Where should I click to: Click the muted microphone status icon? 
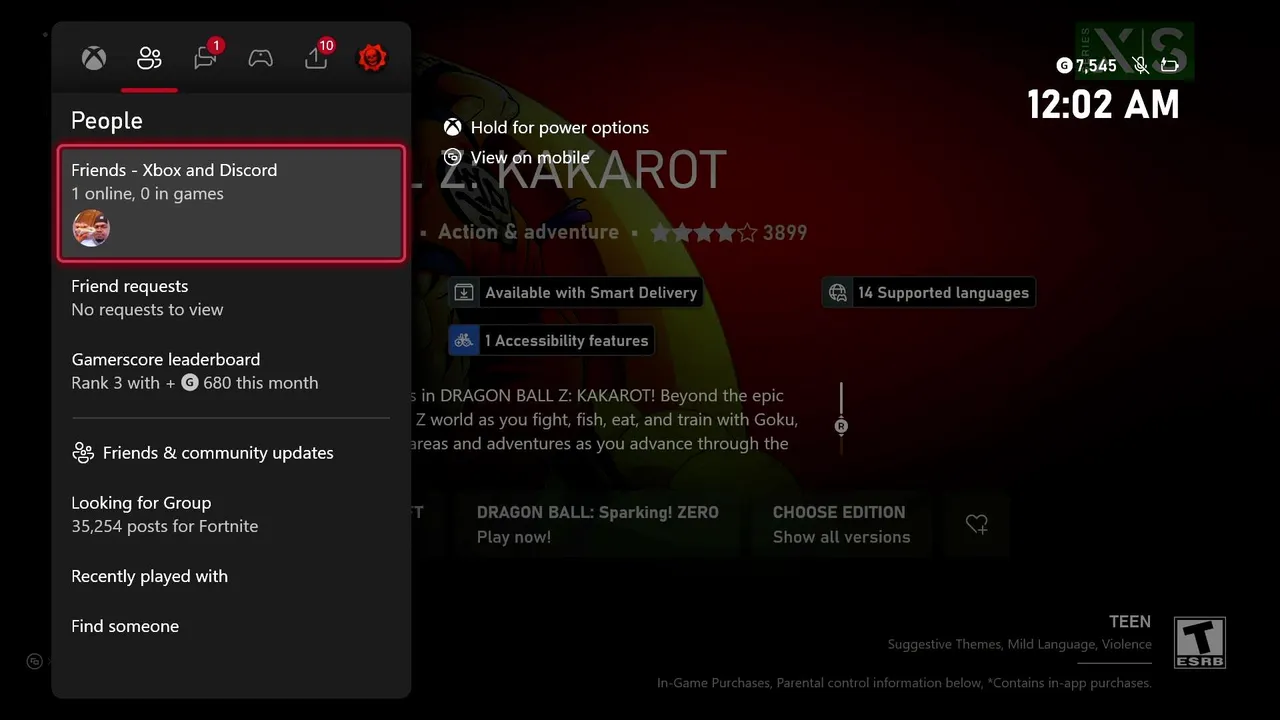click(x=1140, y=66)
